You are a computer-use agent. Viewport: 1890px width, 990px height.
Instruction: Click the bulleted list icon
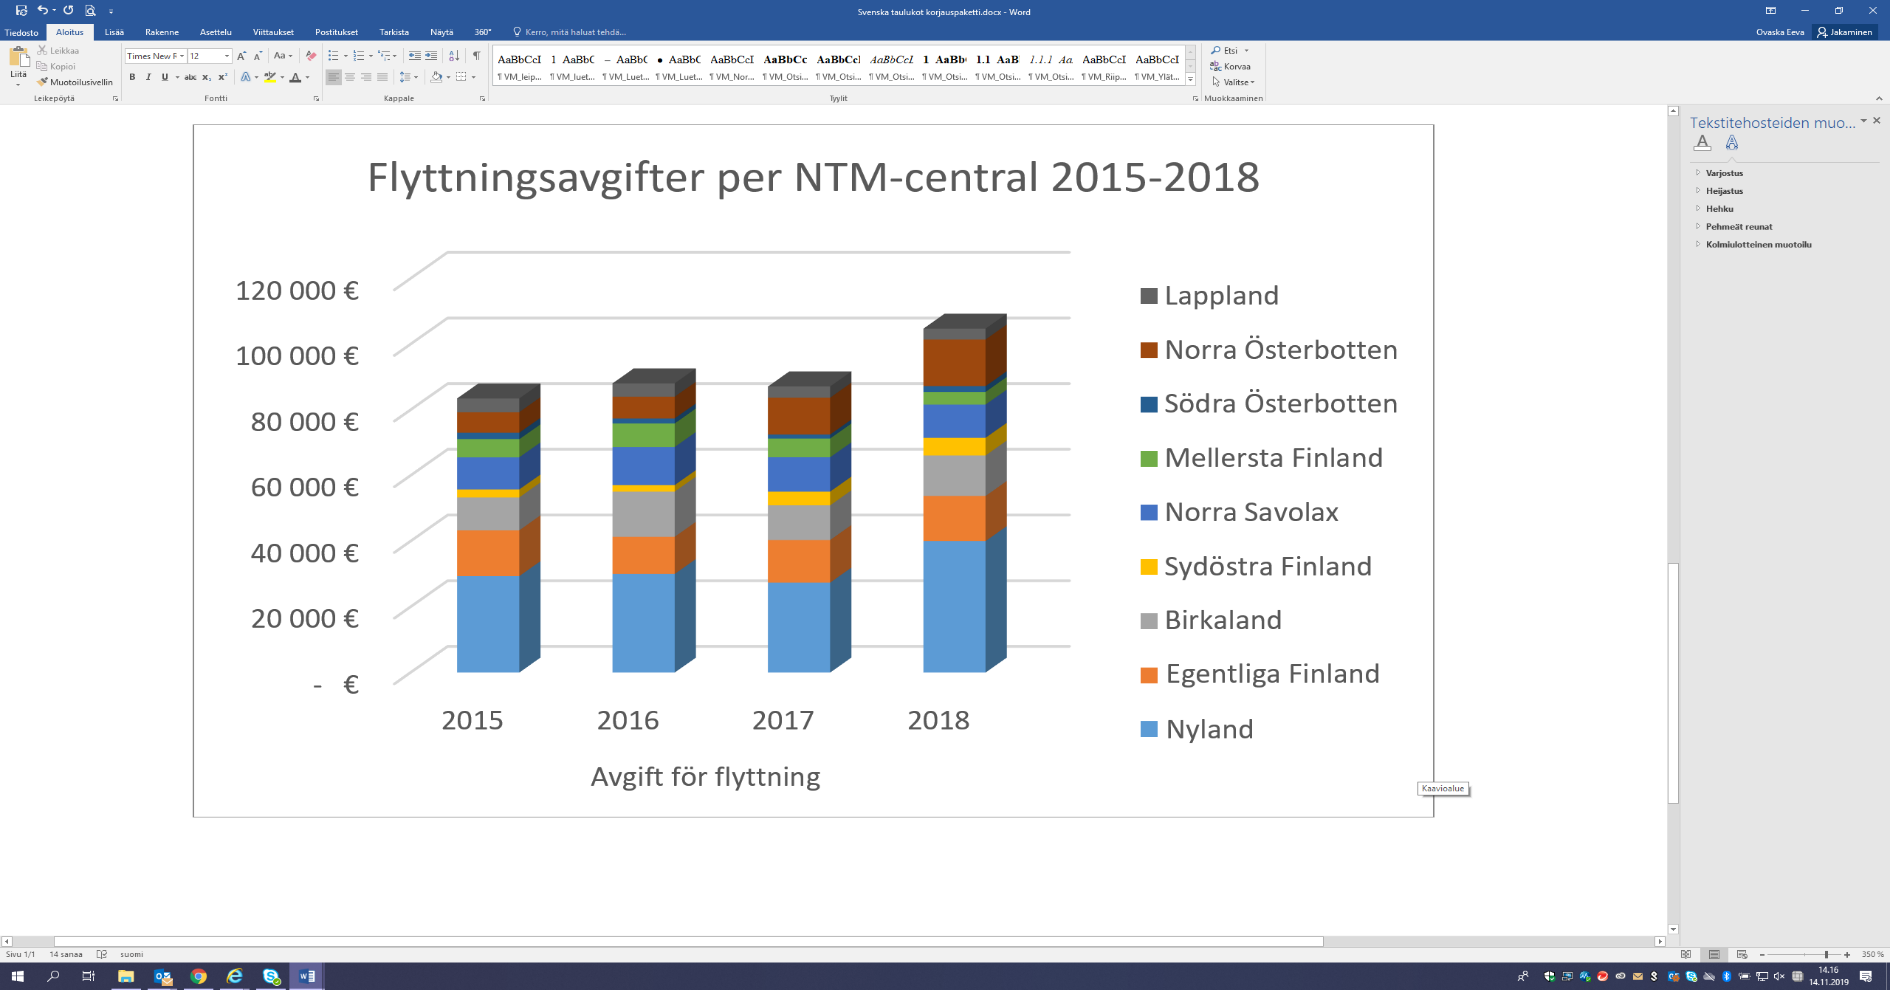pos(334,56)
